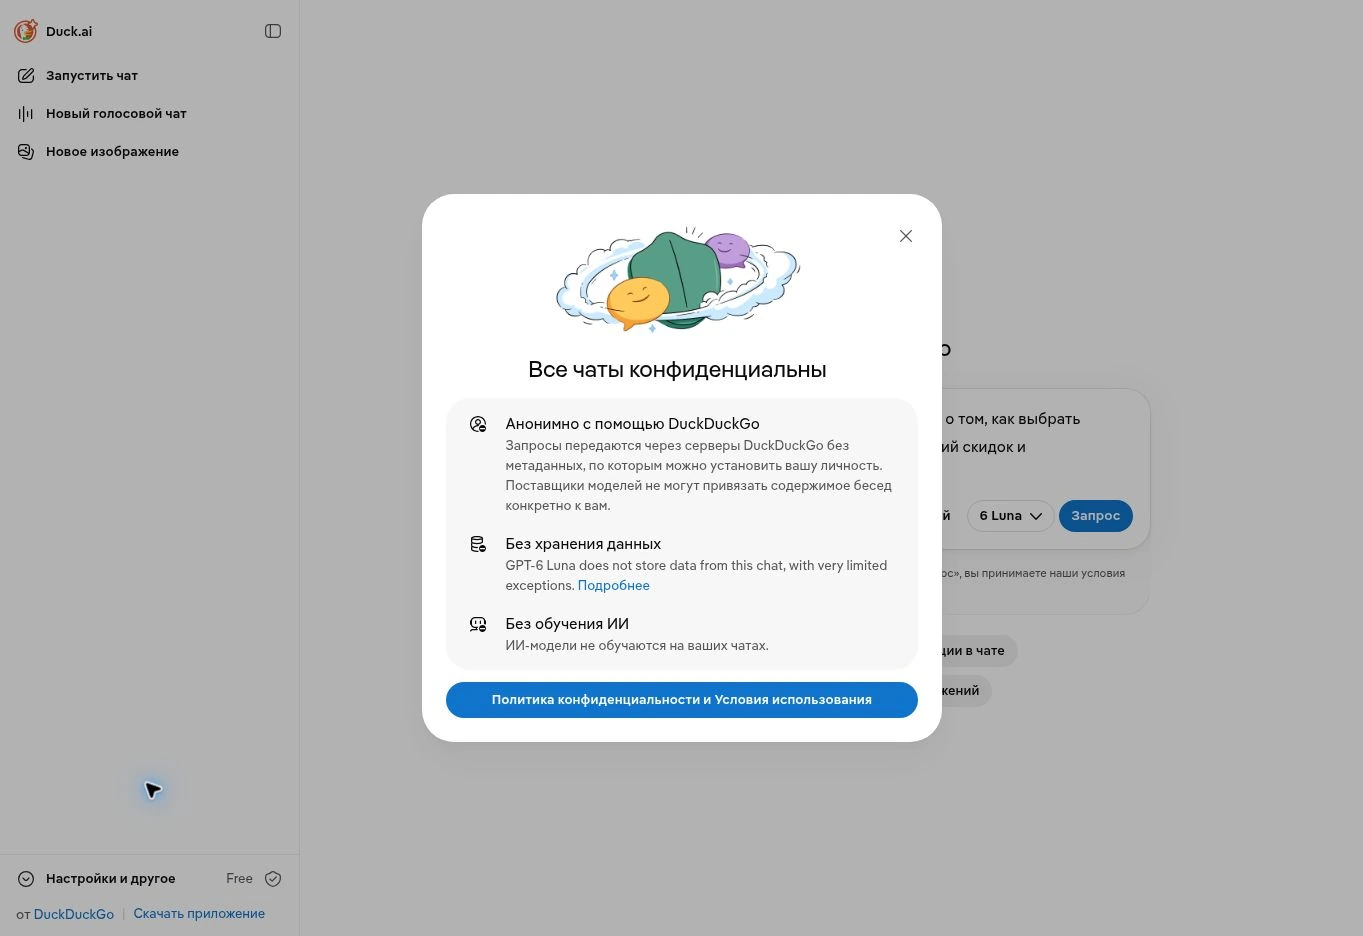Screen dimensions: 1363x936
Task: Follow the Подробнее link
Action: (x=614, y=586)
